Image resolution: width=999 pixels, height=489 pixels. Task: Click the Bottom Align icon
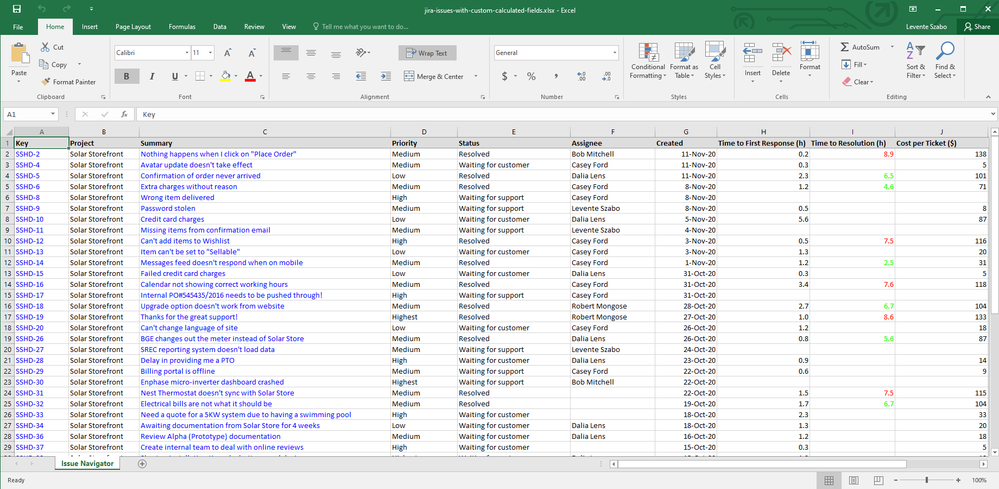coord(335,53)
